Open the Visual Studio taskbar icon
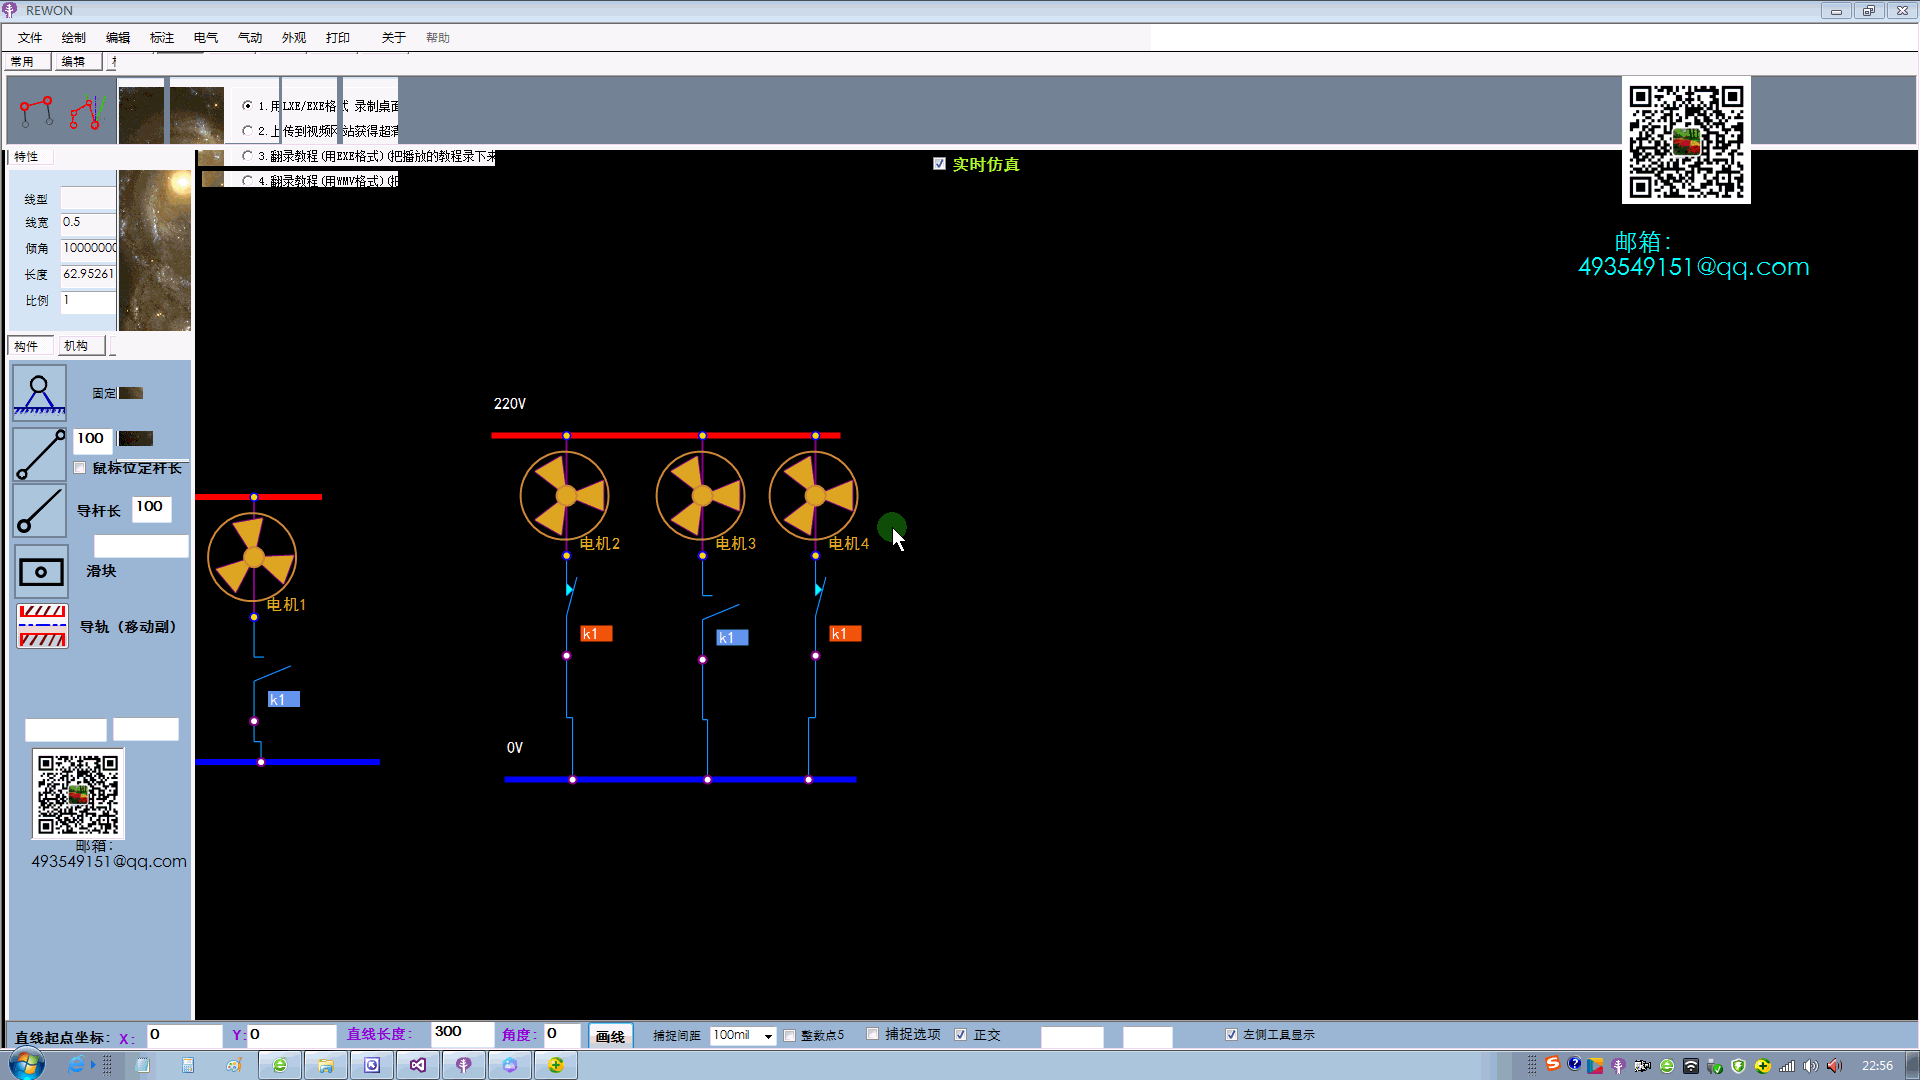 418,1065
